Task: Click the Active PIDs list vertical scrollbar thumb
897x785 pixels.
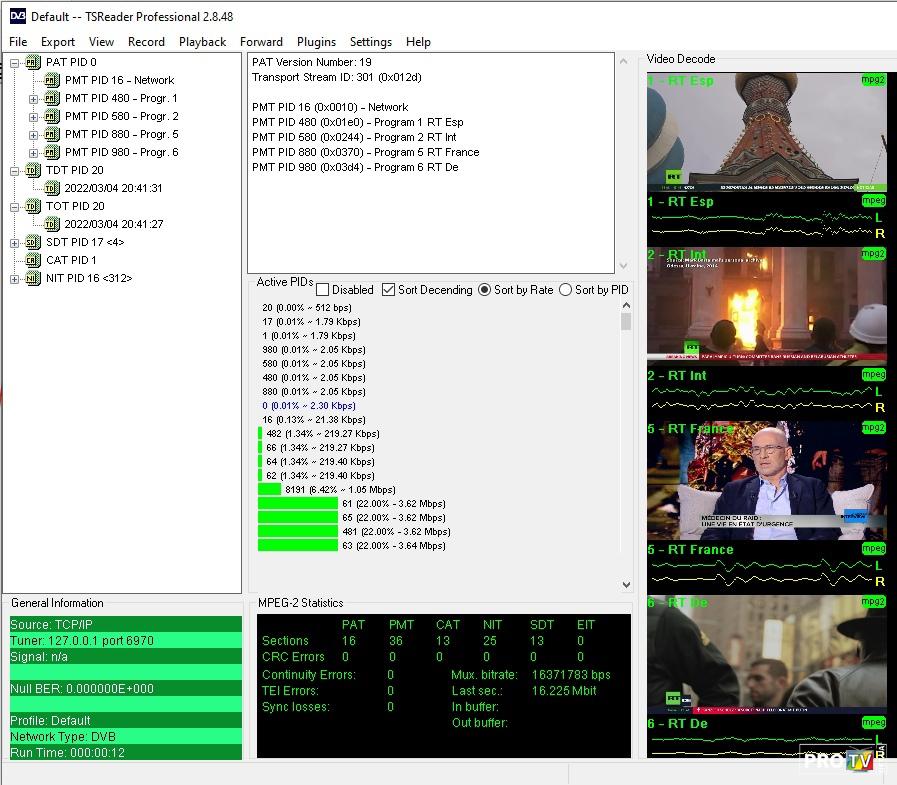Action: (x=626, y=321)
